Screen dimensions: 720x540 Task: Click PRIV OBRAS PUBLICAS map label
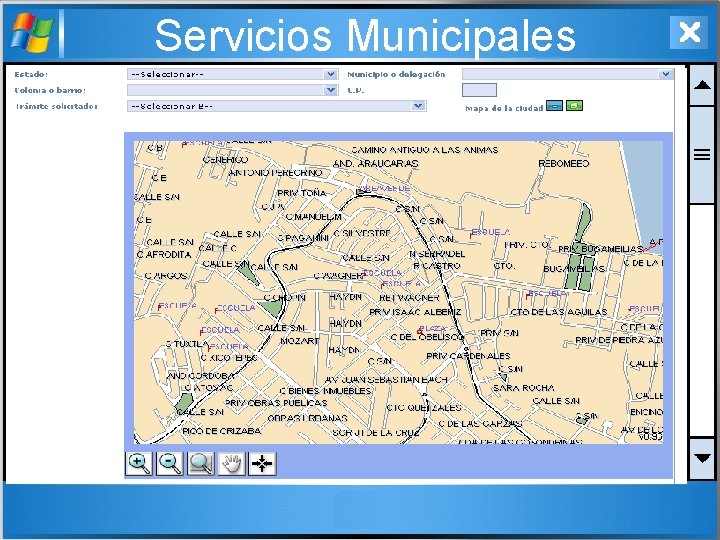click(276, 403)
